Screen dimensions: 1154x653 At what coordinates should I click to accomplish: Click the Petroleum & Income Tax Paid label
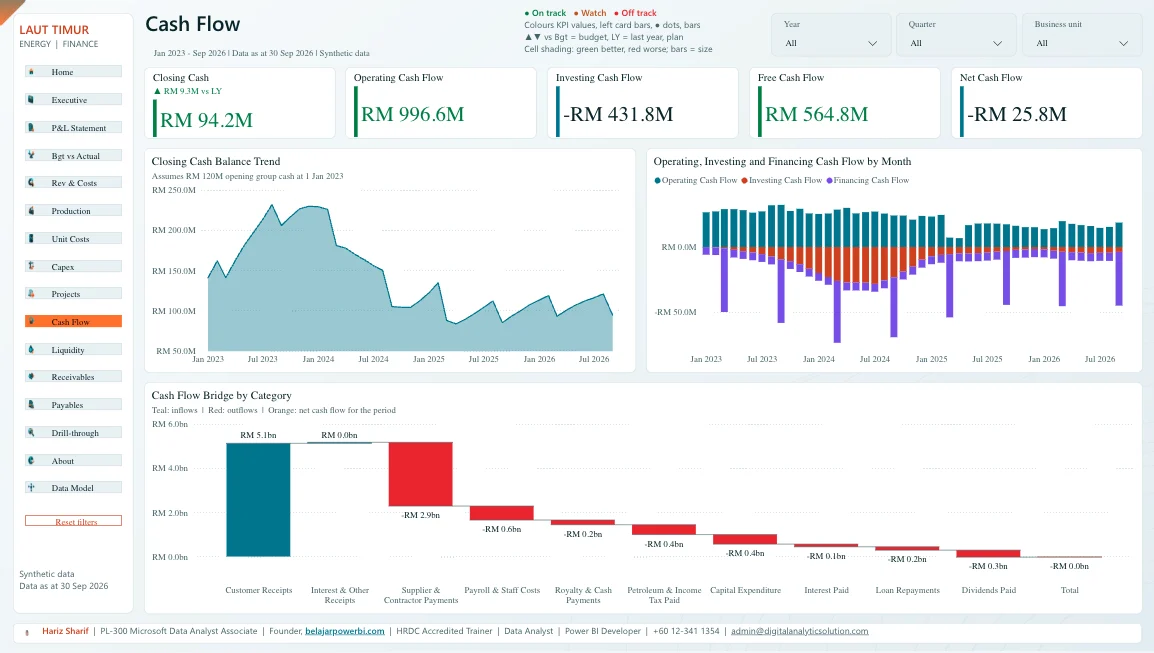pos(664,595)
